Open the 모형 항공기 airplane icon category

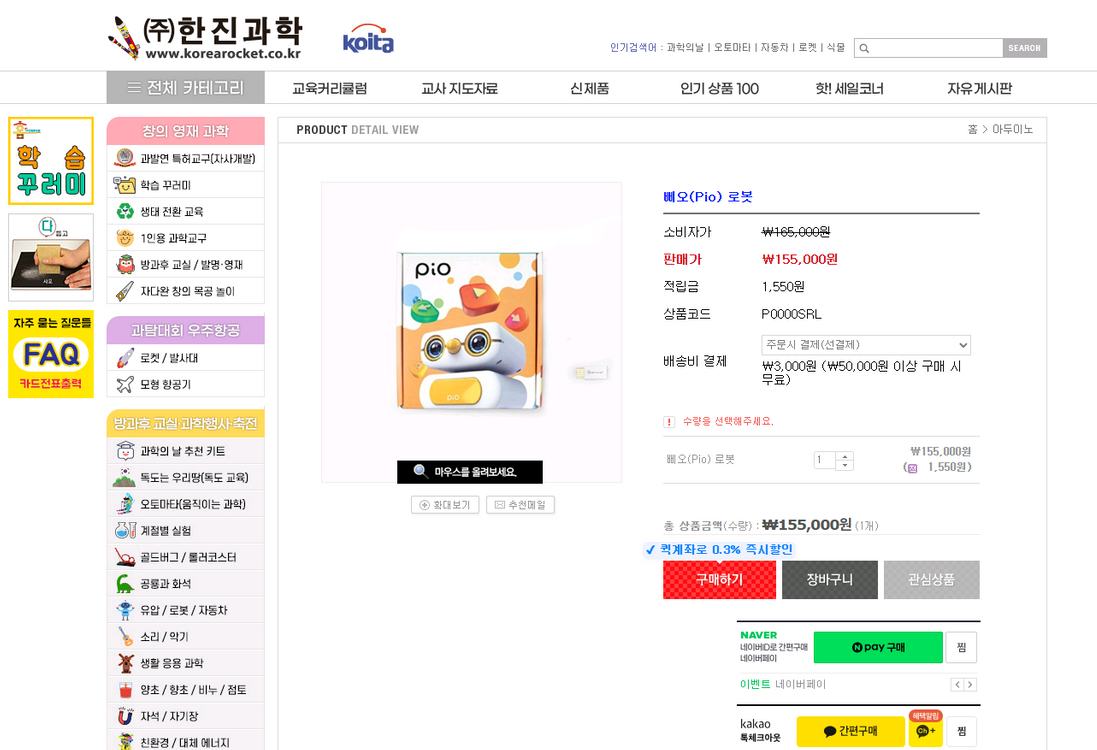coord(125,384)
